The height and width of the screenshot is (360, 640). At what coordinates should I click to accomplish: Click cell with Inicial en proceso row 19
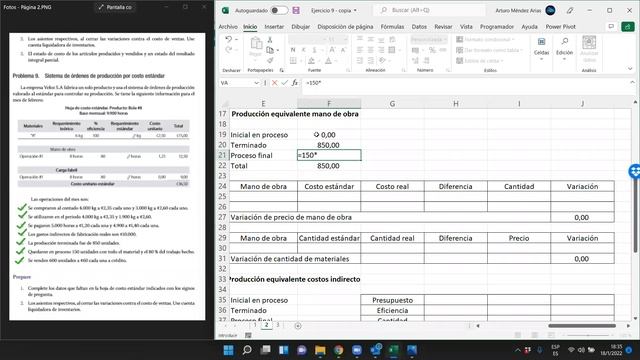coord(263,135)
